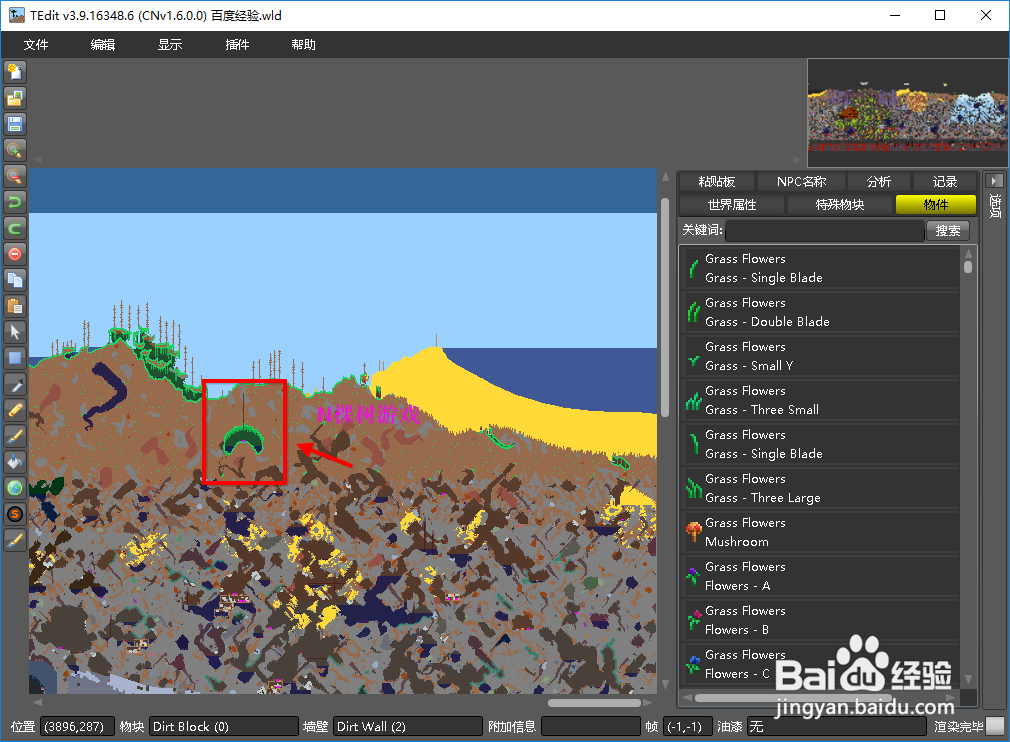Click the map view horizontal scrollbar thumb
The height and width of the screenshot is (742, 1010).
pos(593,703)
